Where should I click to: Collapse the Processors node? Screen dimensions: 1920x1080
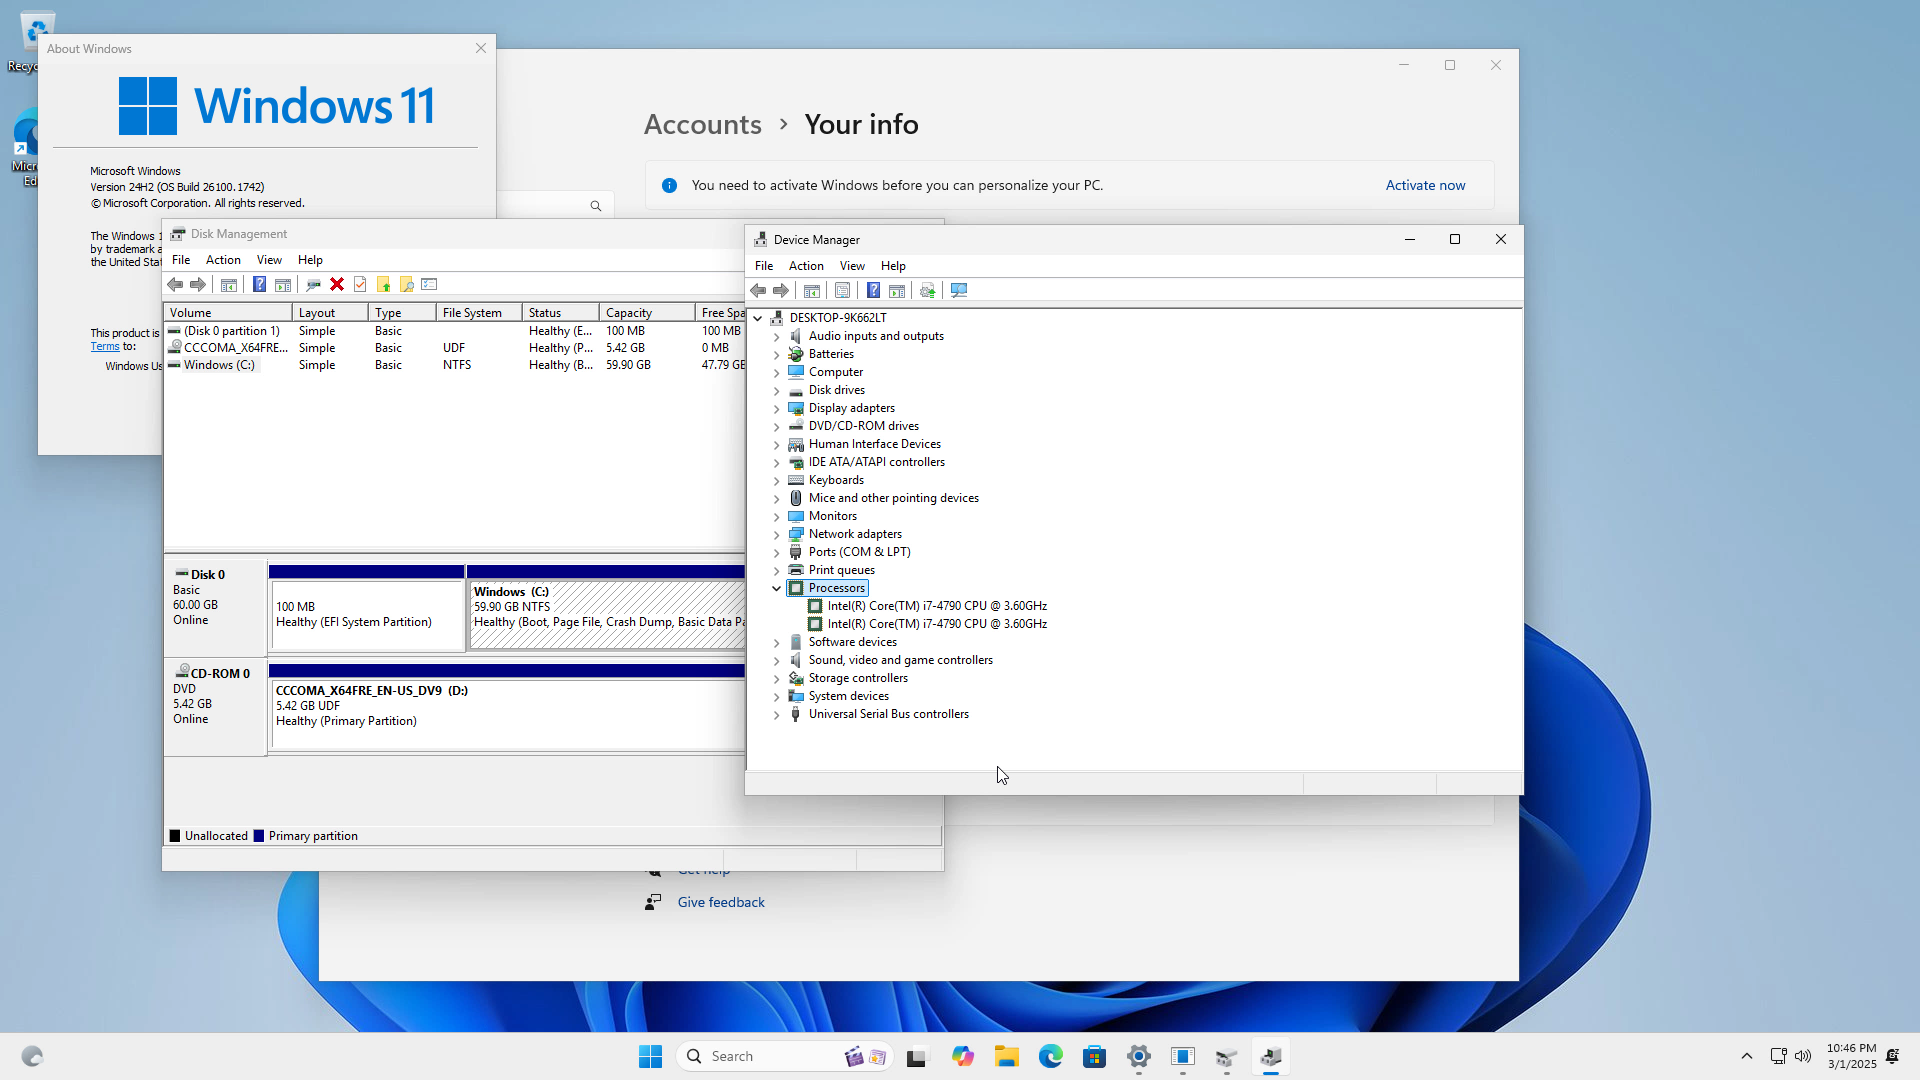(x=776, y=589)
